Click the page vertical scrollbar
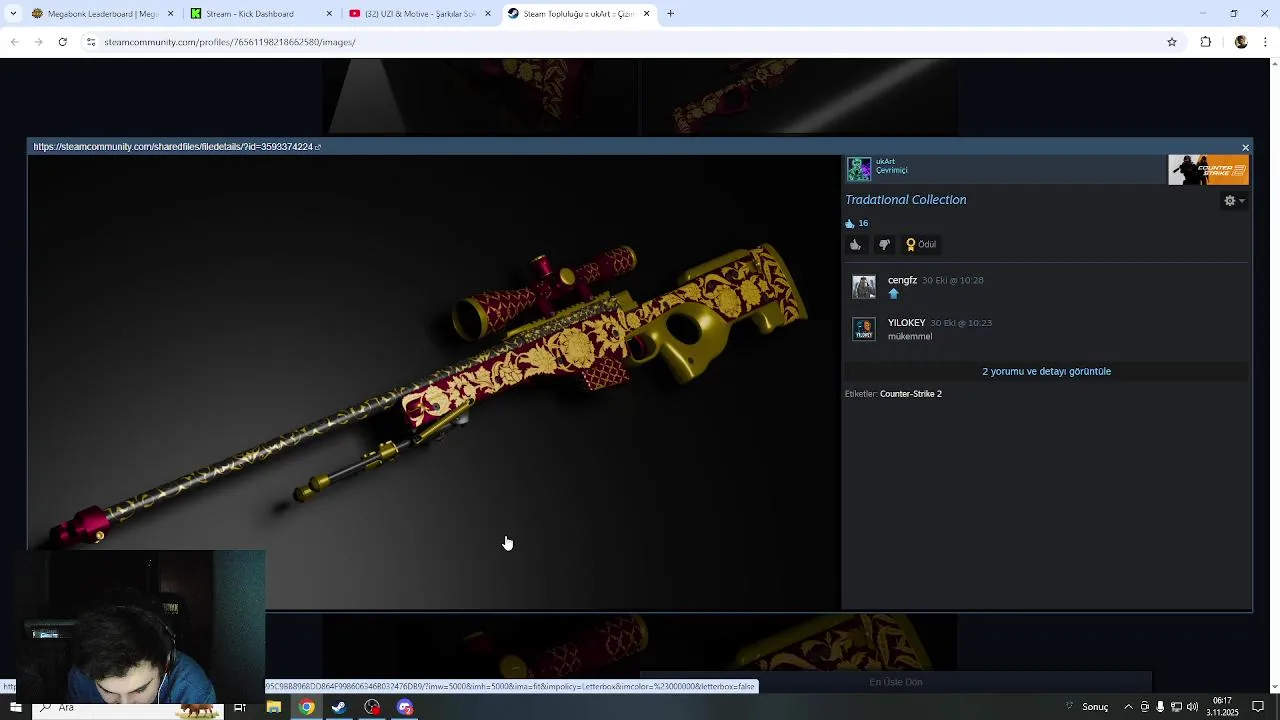This screenshot has height=720, width=1280. [1274, 374]
